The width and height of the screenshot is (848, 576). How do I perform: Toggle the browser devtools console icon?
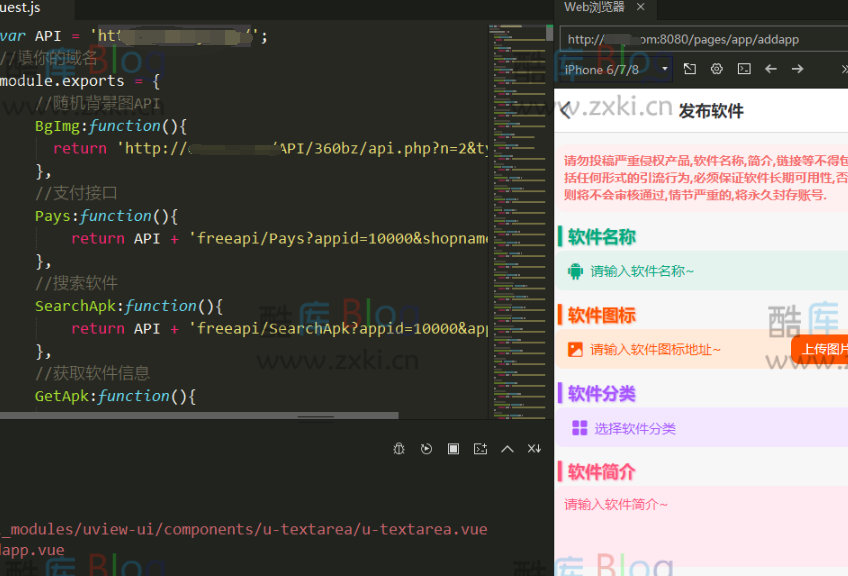point(742,68)
